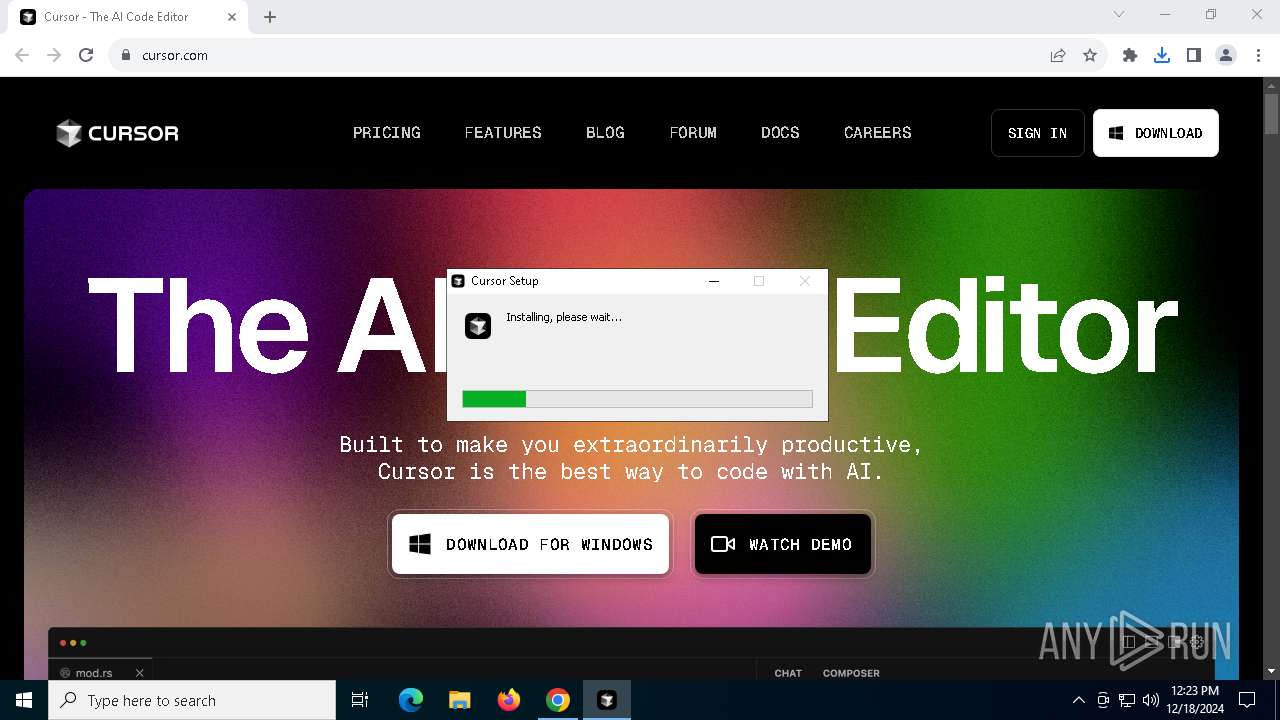Open the CAREERS nav link
This screenshot has height=720, width=1280.
click(x=878, y=132)
